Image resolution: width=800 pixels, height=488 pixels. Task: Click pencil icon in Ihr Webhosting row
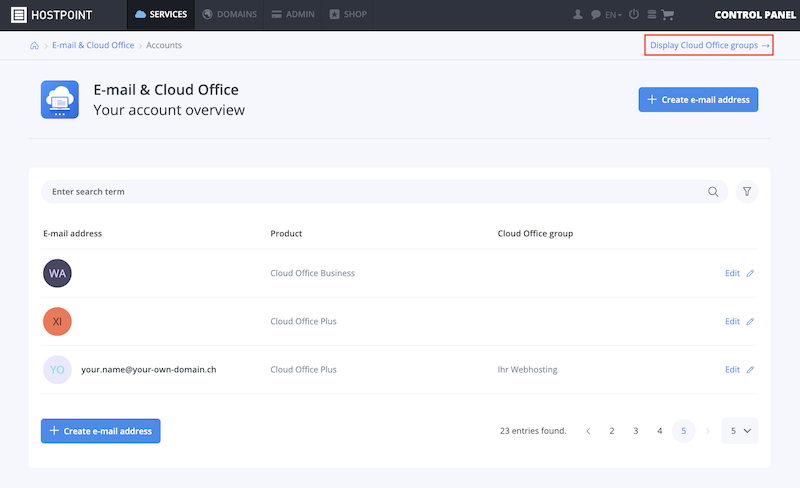click(x=750, y=370)
